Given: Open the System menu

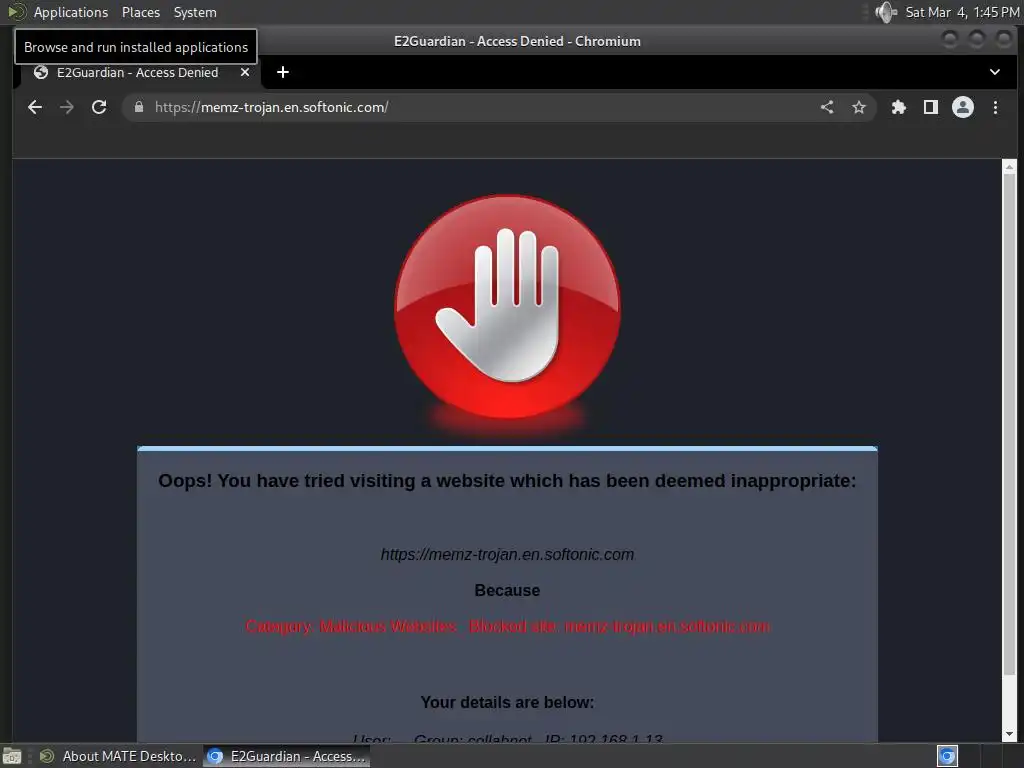Looking at the screenshot, I should click(x=195, y=12).
